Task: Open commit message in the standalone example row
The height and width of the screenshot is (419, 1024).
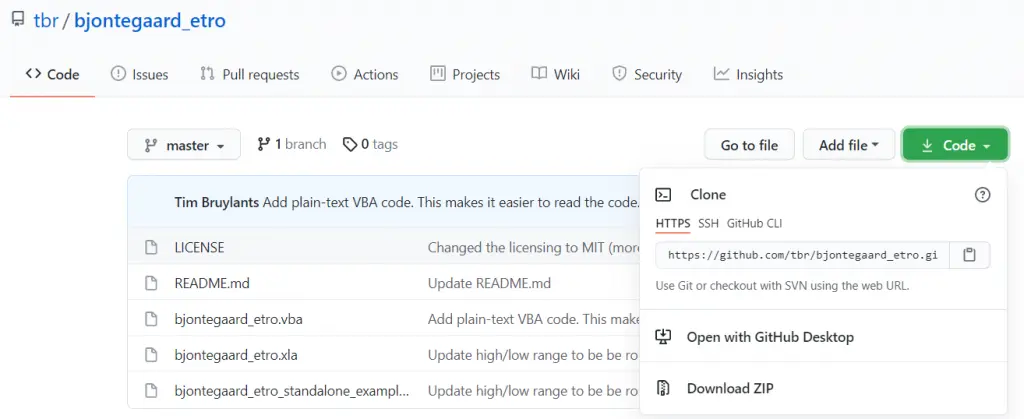Action: [534, 391]
